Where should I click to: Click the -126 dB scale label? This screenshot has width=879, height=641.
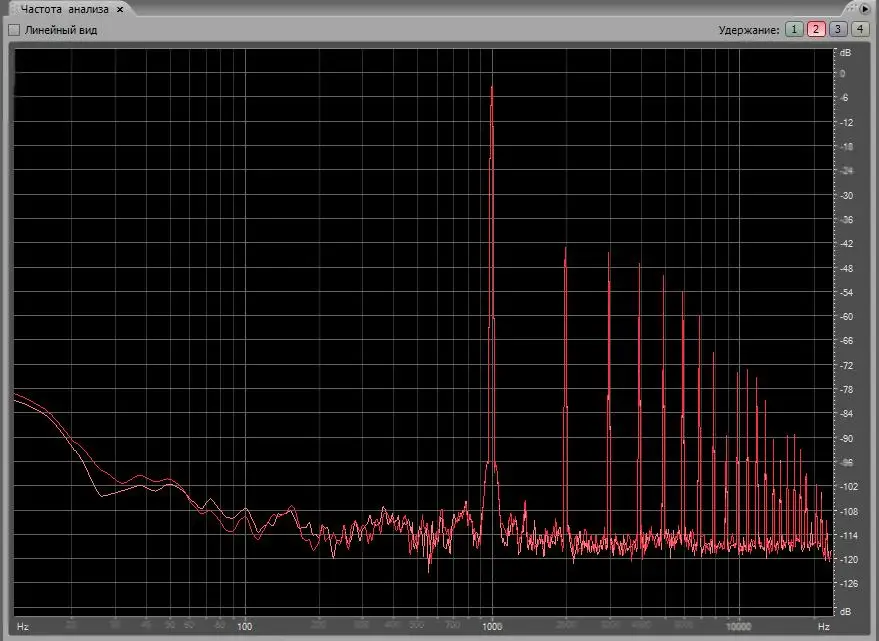coord(848,583)
